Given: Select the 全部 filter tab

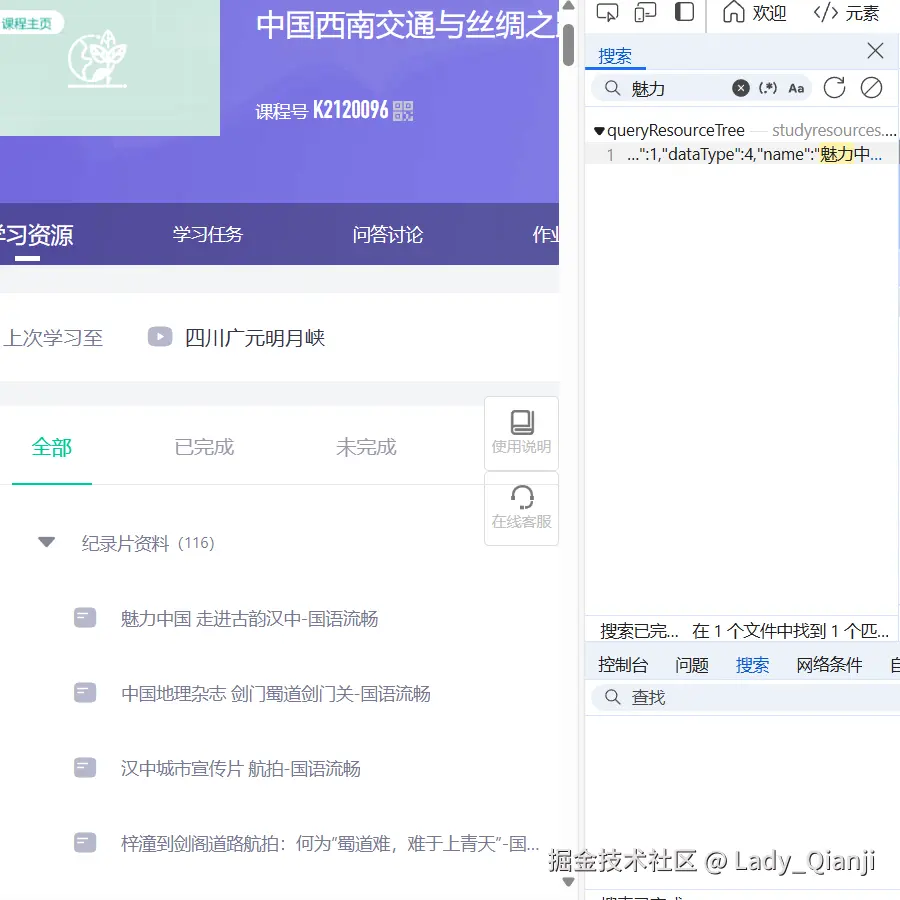Looking at the screenshot, I should pos(52,447).
